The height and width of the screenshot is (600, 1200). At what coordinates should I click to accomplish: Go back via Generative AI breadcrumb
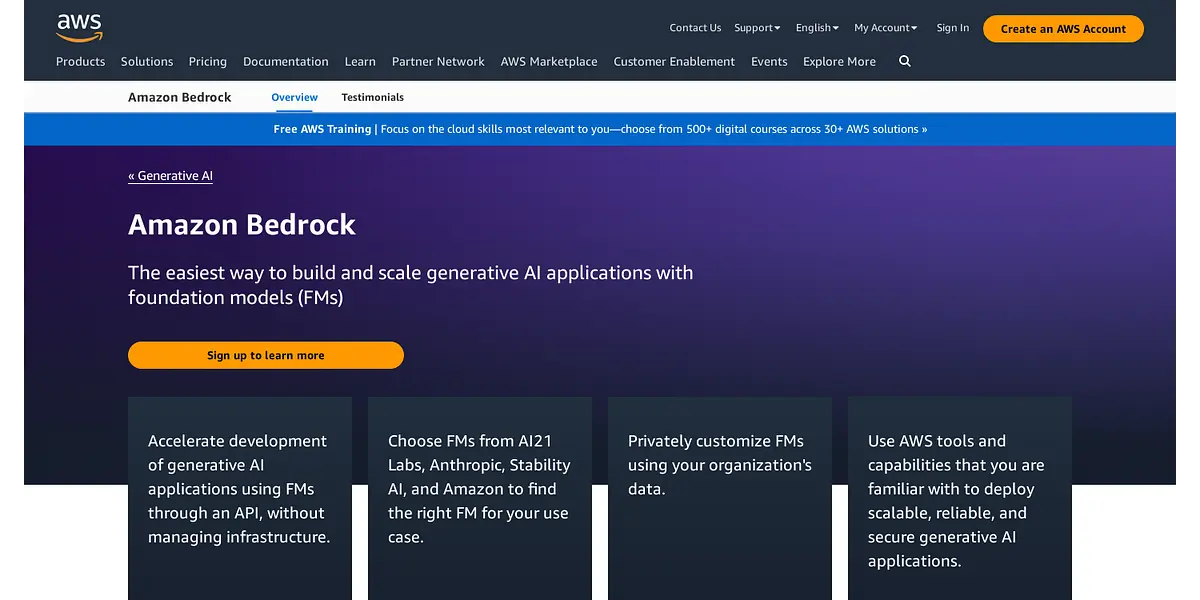click(x=171, y=176)
